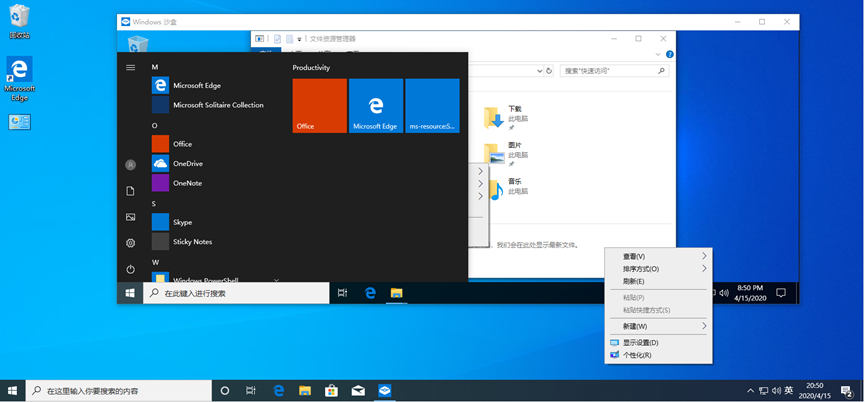Open Microsoft Store on the host taskbar
Viewport: 865px width, 402px height.
pyautogui.click(x=332, y=391)
